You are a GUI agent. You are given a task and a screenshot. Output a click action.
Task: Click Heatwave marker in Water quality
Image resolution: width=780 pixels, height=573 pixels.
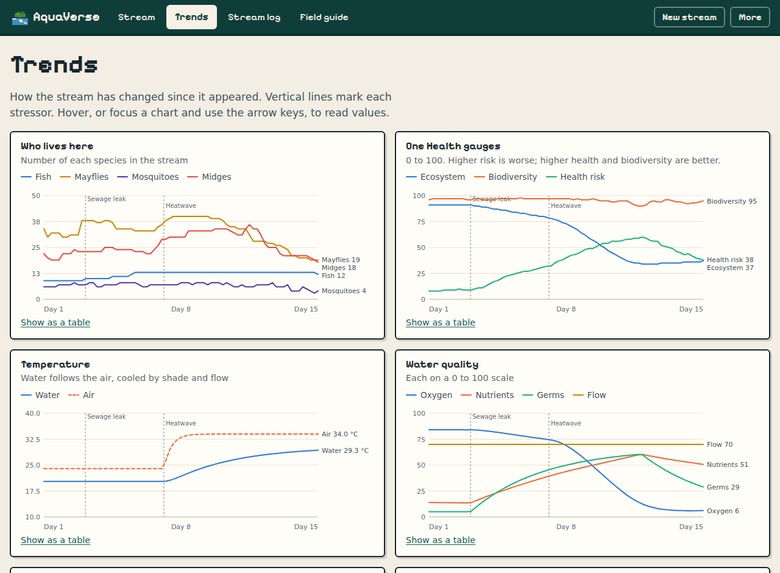[x=566, y=423]
